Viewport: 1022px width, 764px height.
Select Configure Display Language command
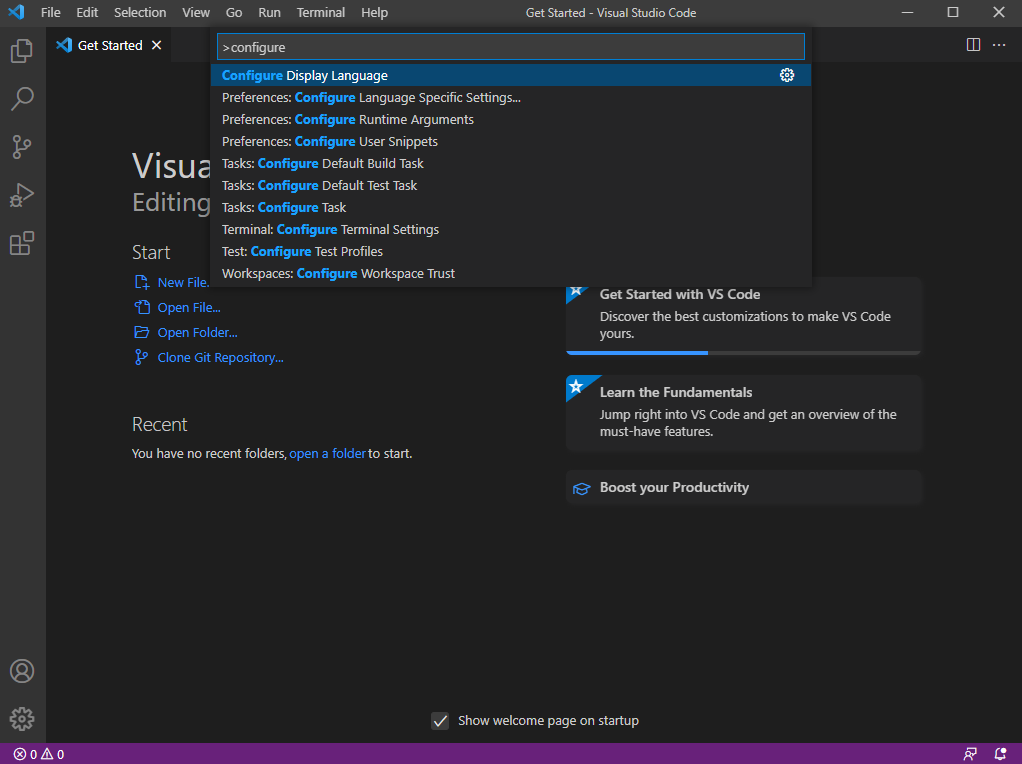(x=511, y=75)
